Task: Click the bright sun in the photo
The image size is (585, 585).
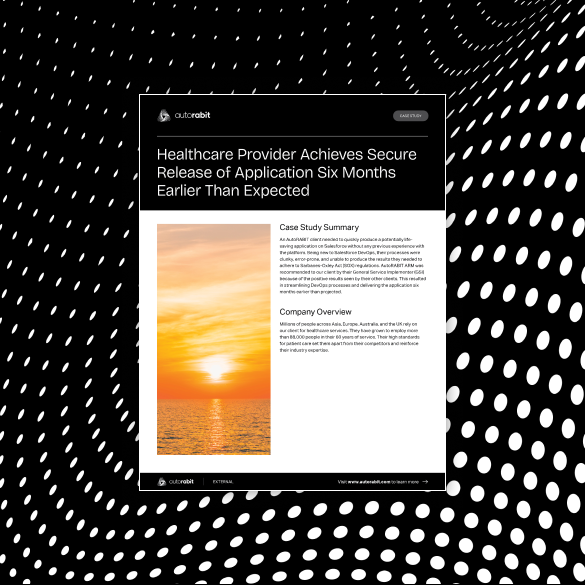Action: tap(216, 368)
